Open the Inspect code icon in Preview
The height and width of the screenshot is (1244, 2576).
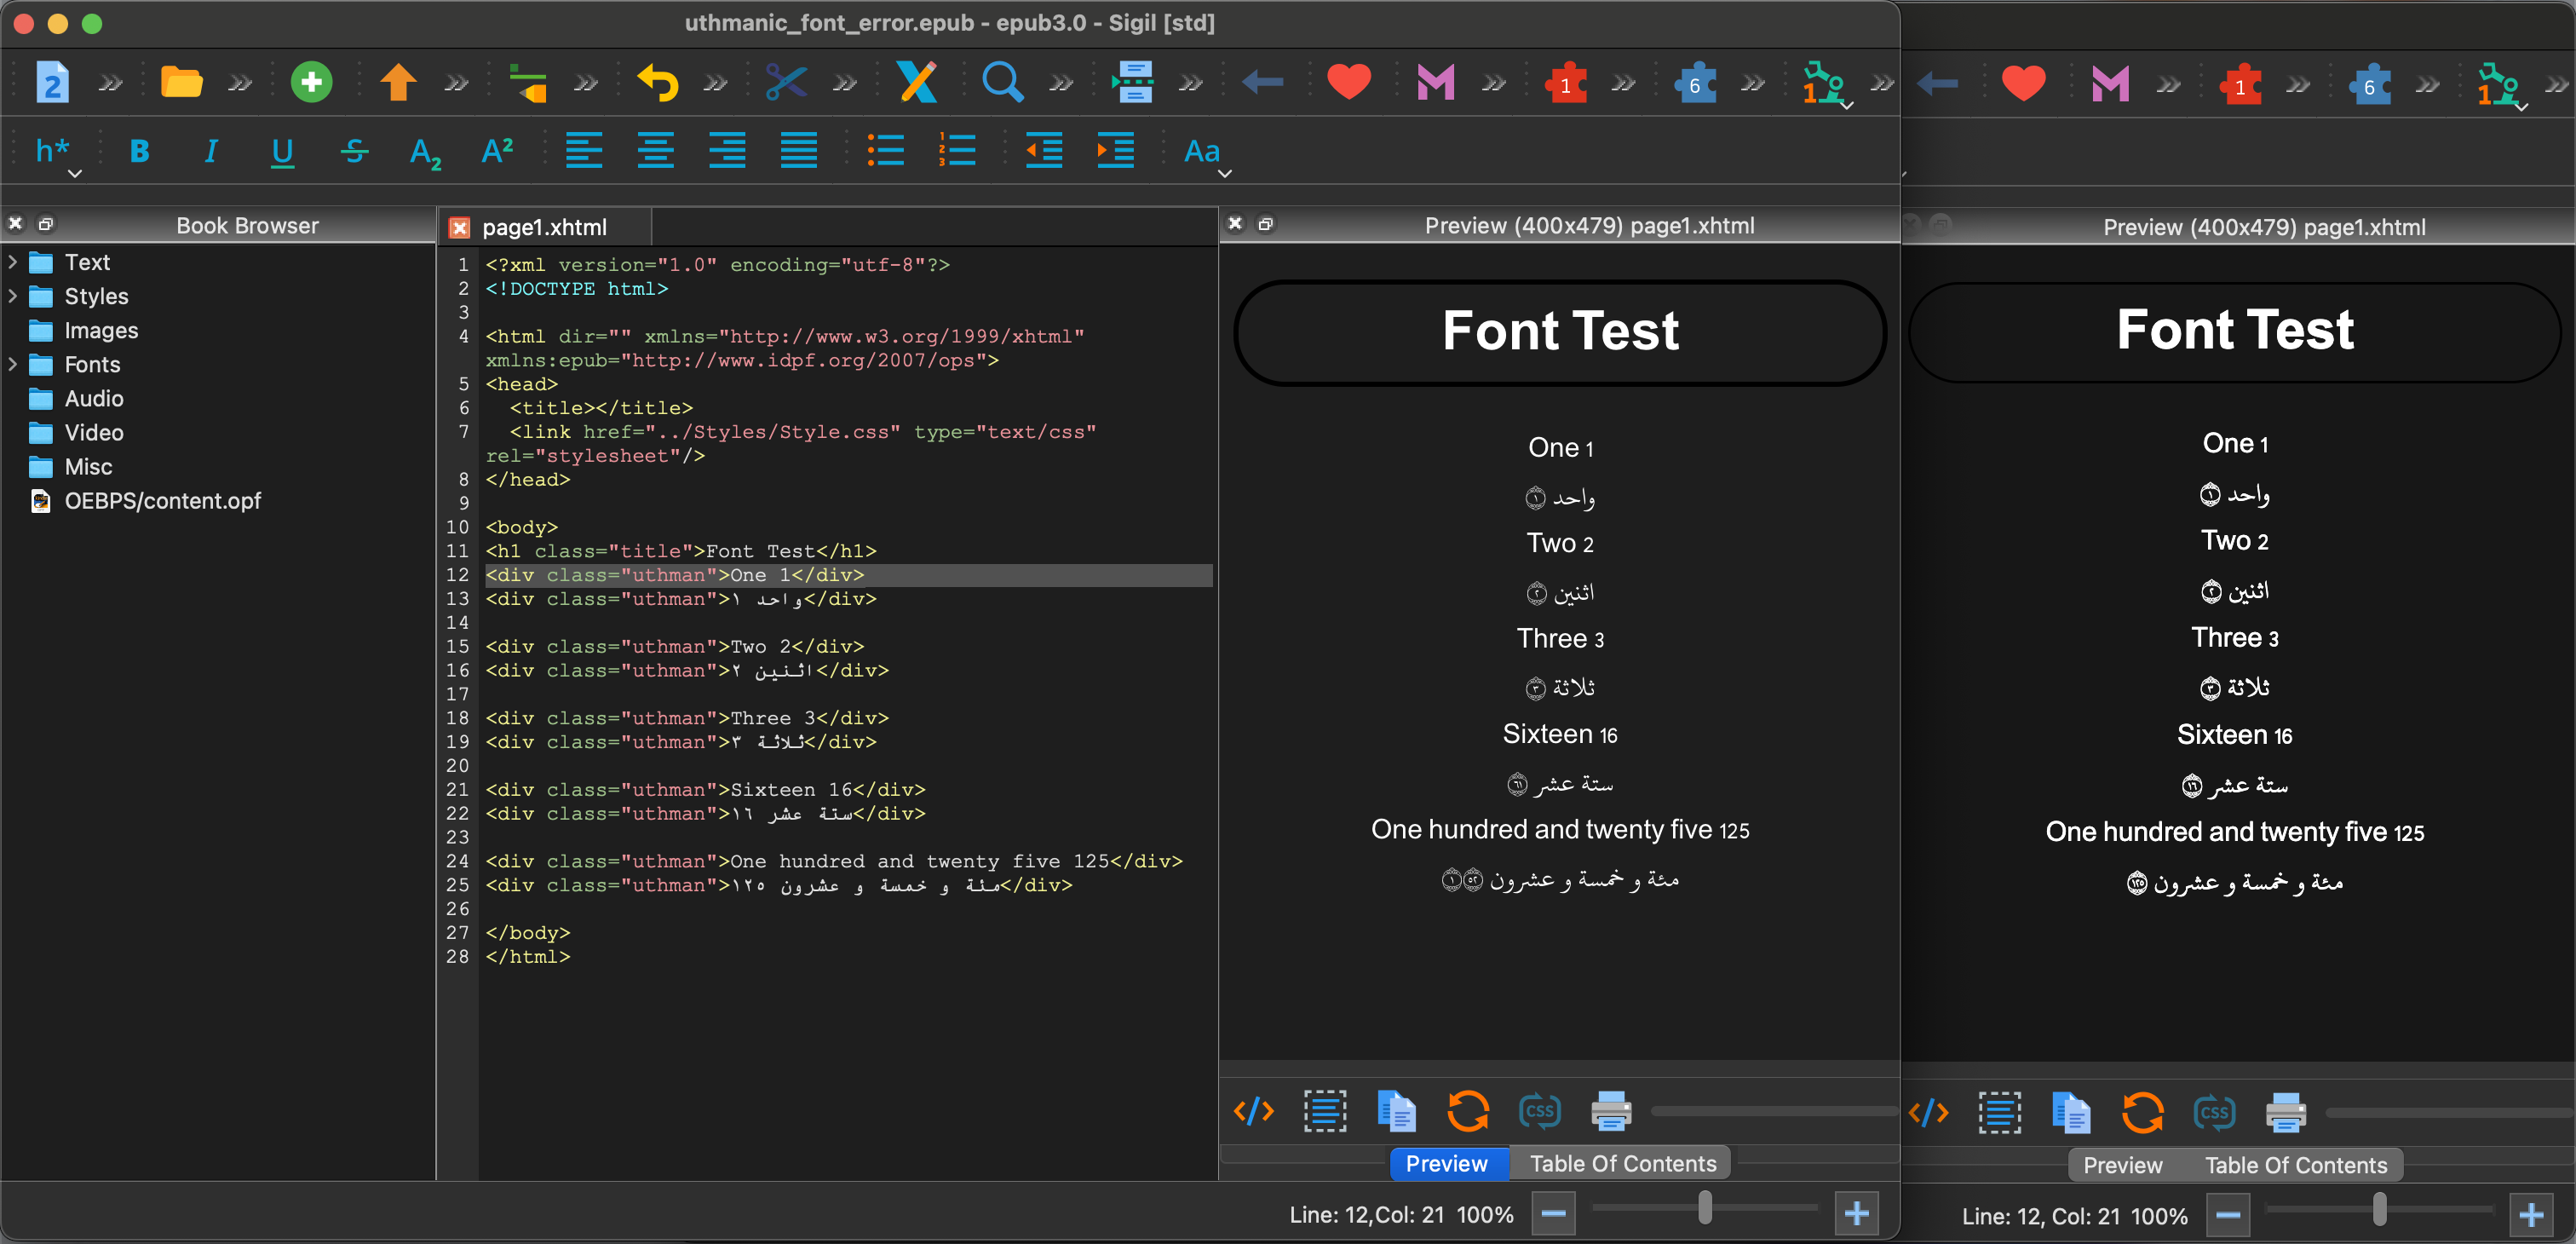coord(1253,1111)
